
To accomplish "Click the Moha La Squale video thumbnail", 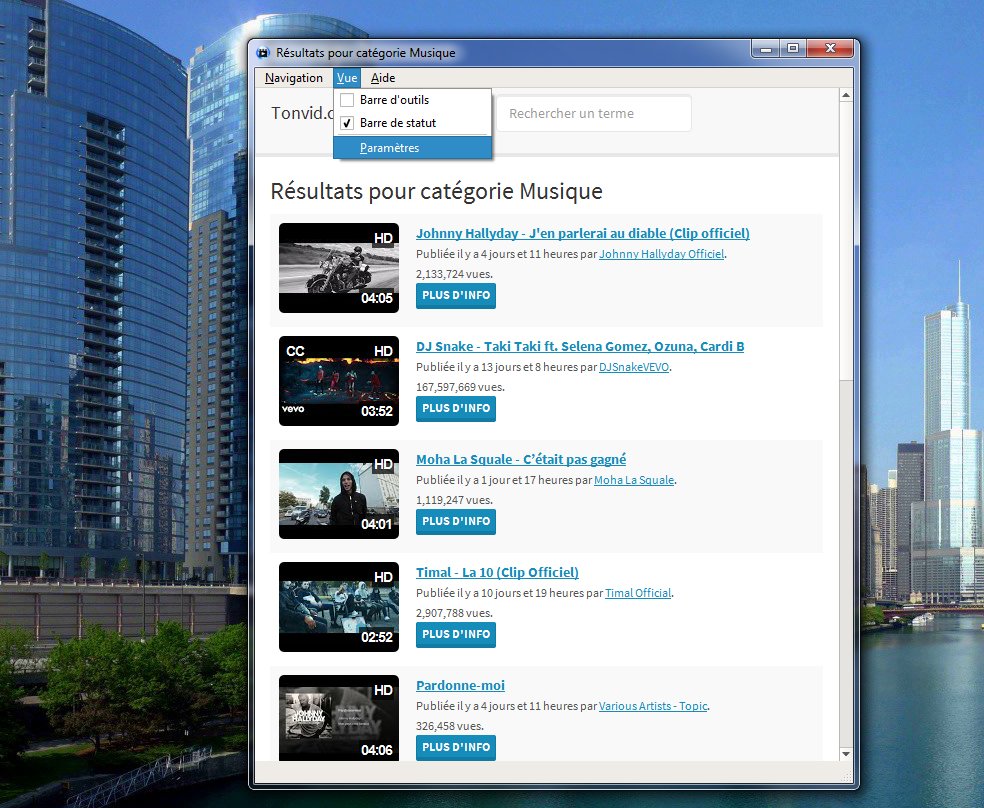I will click(x=339, y=494).
